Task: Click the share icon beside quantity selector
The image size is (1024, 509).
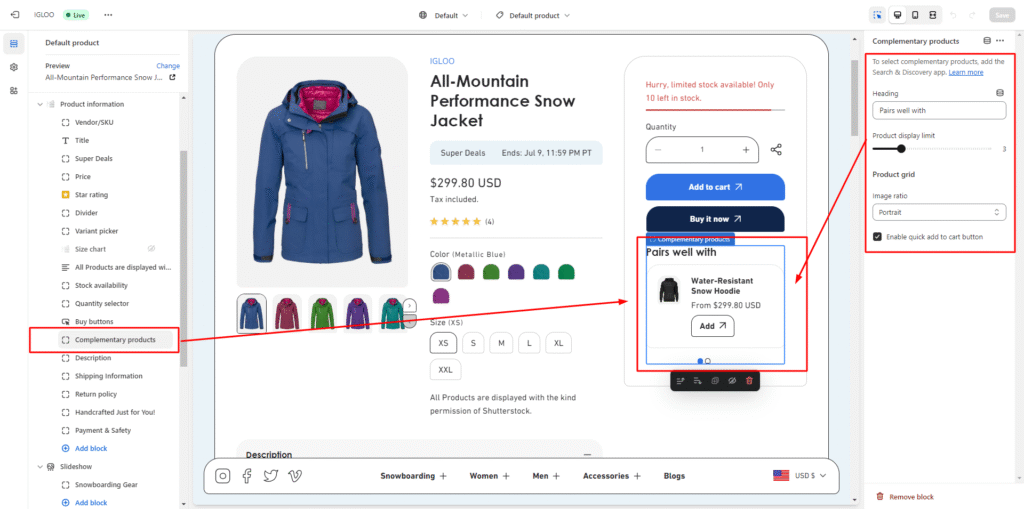Action: tap(776, 150)
